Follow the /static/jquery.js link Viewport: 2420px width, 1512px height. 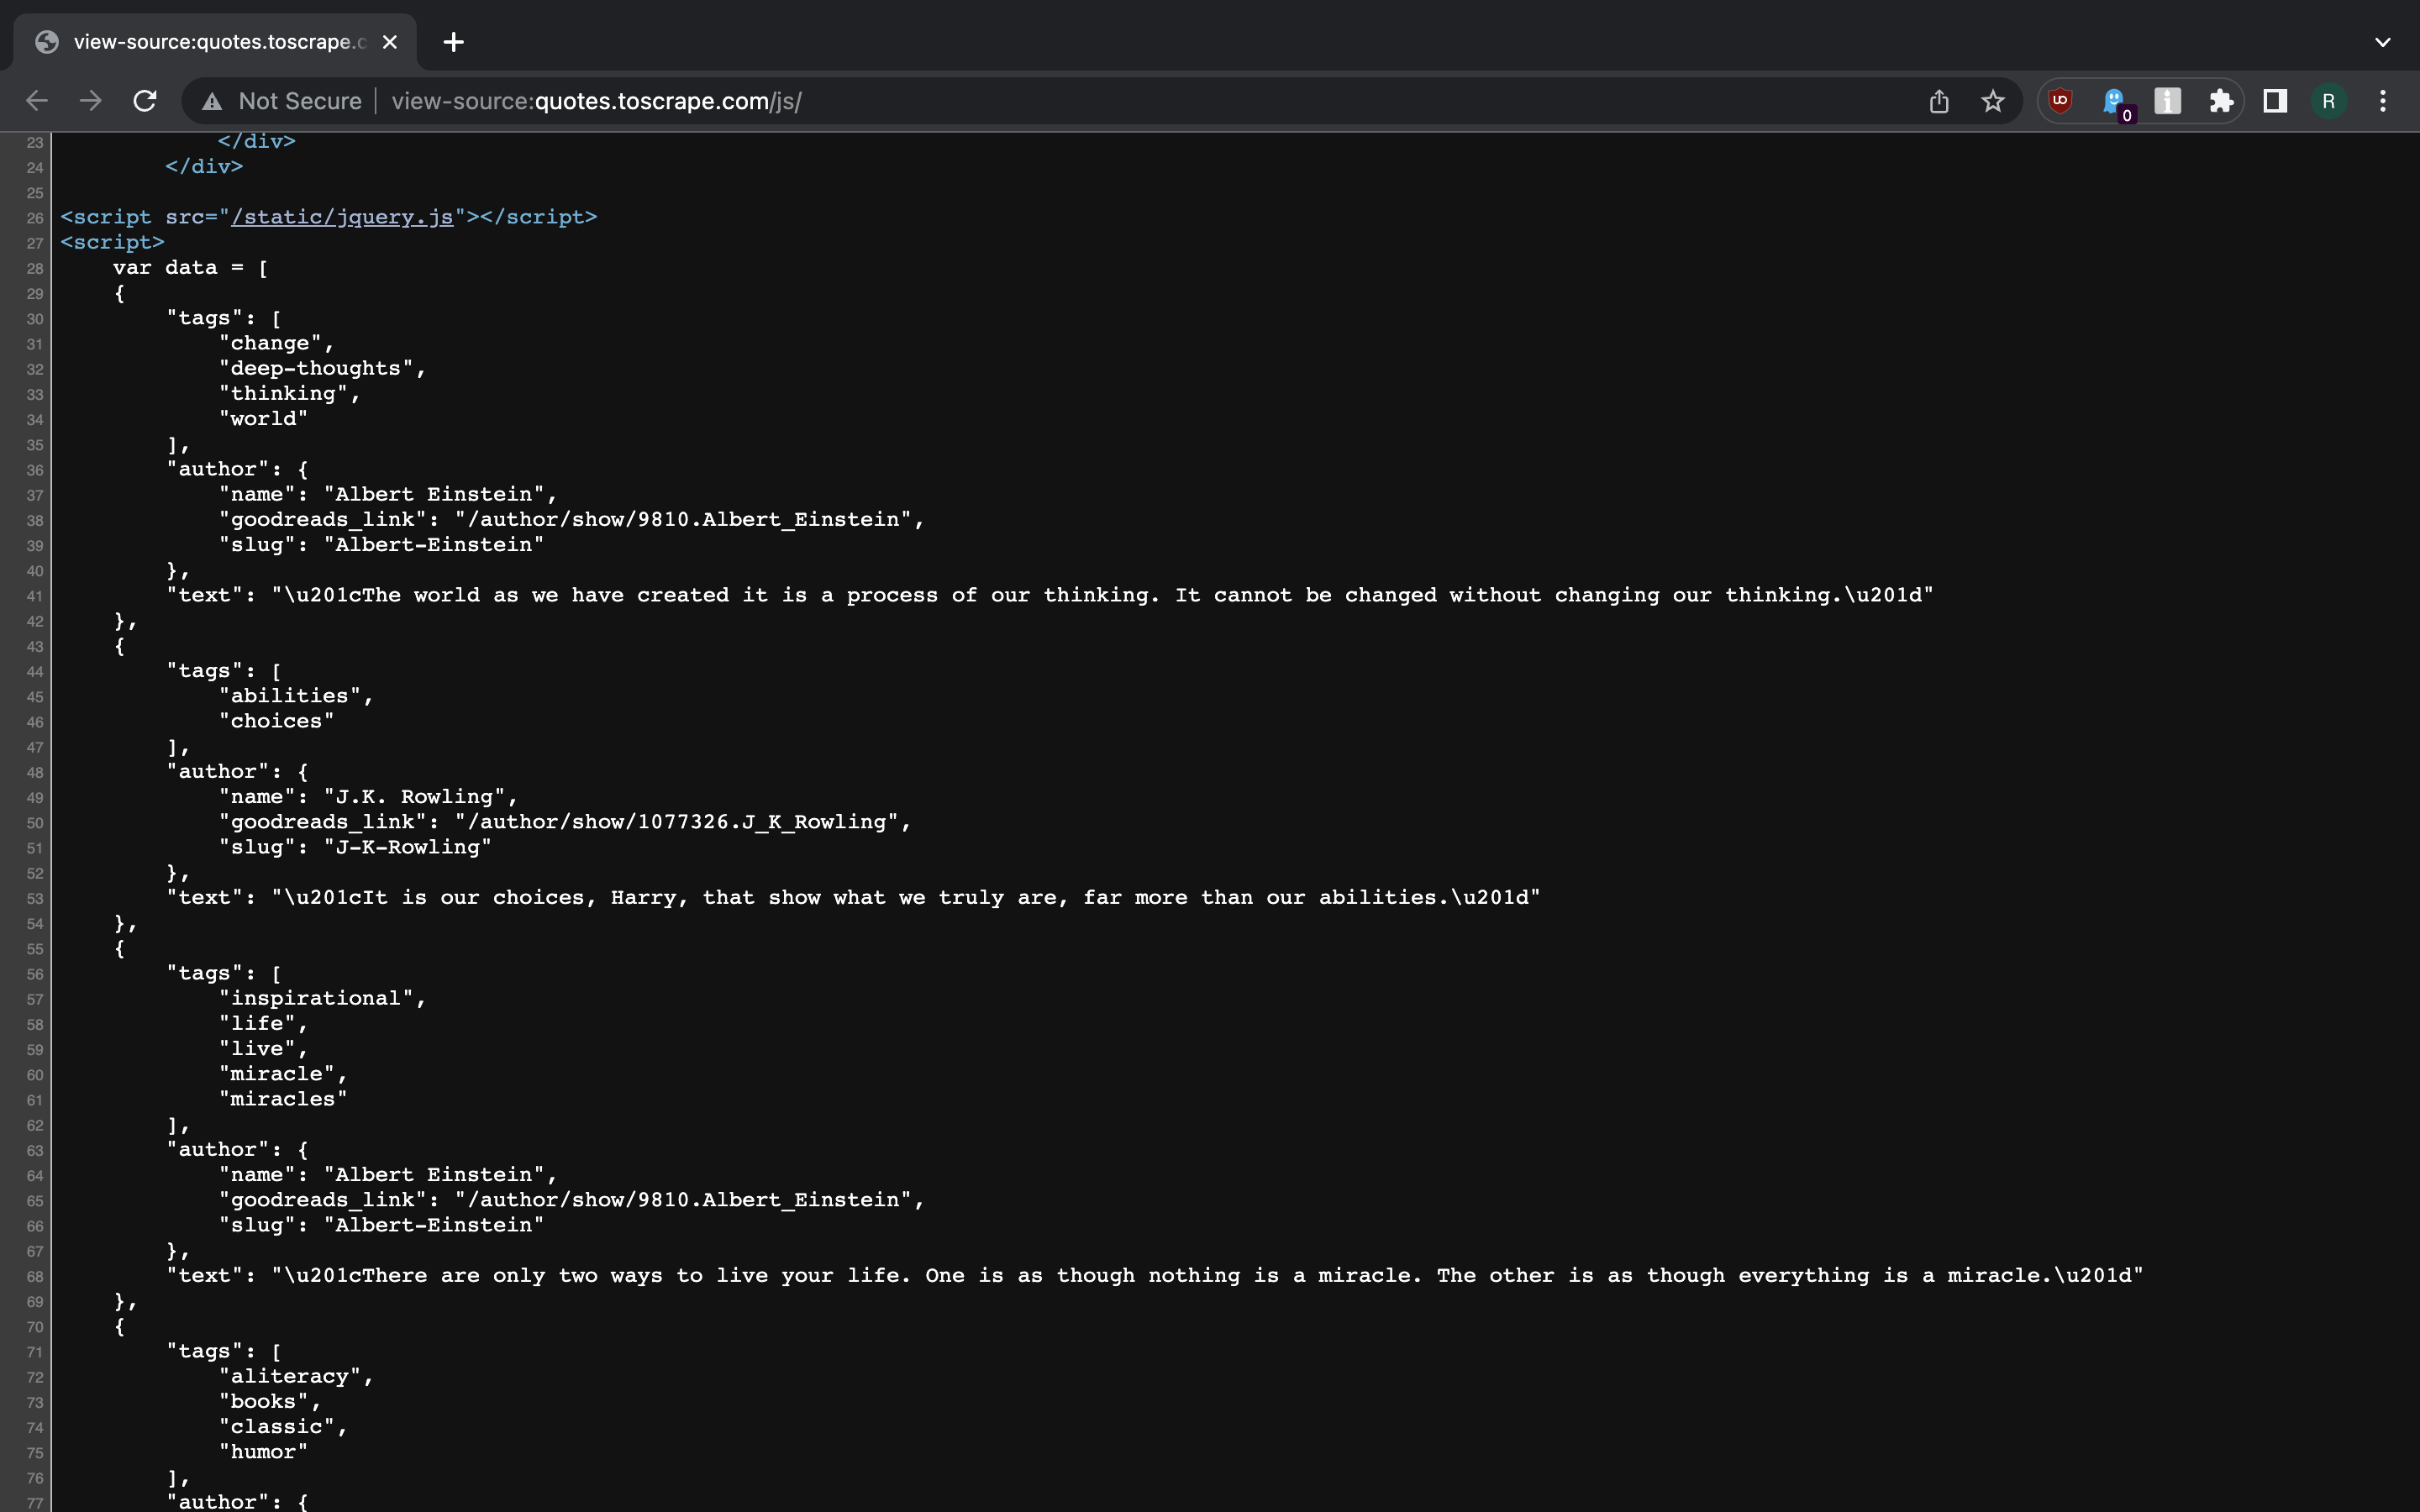pos(342,217)
